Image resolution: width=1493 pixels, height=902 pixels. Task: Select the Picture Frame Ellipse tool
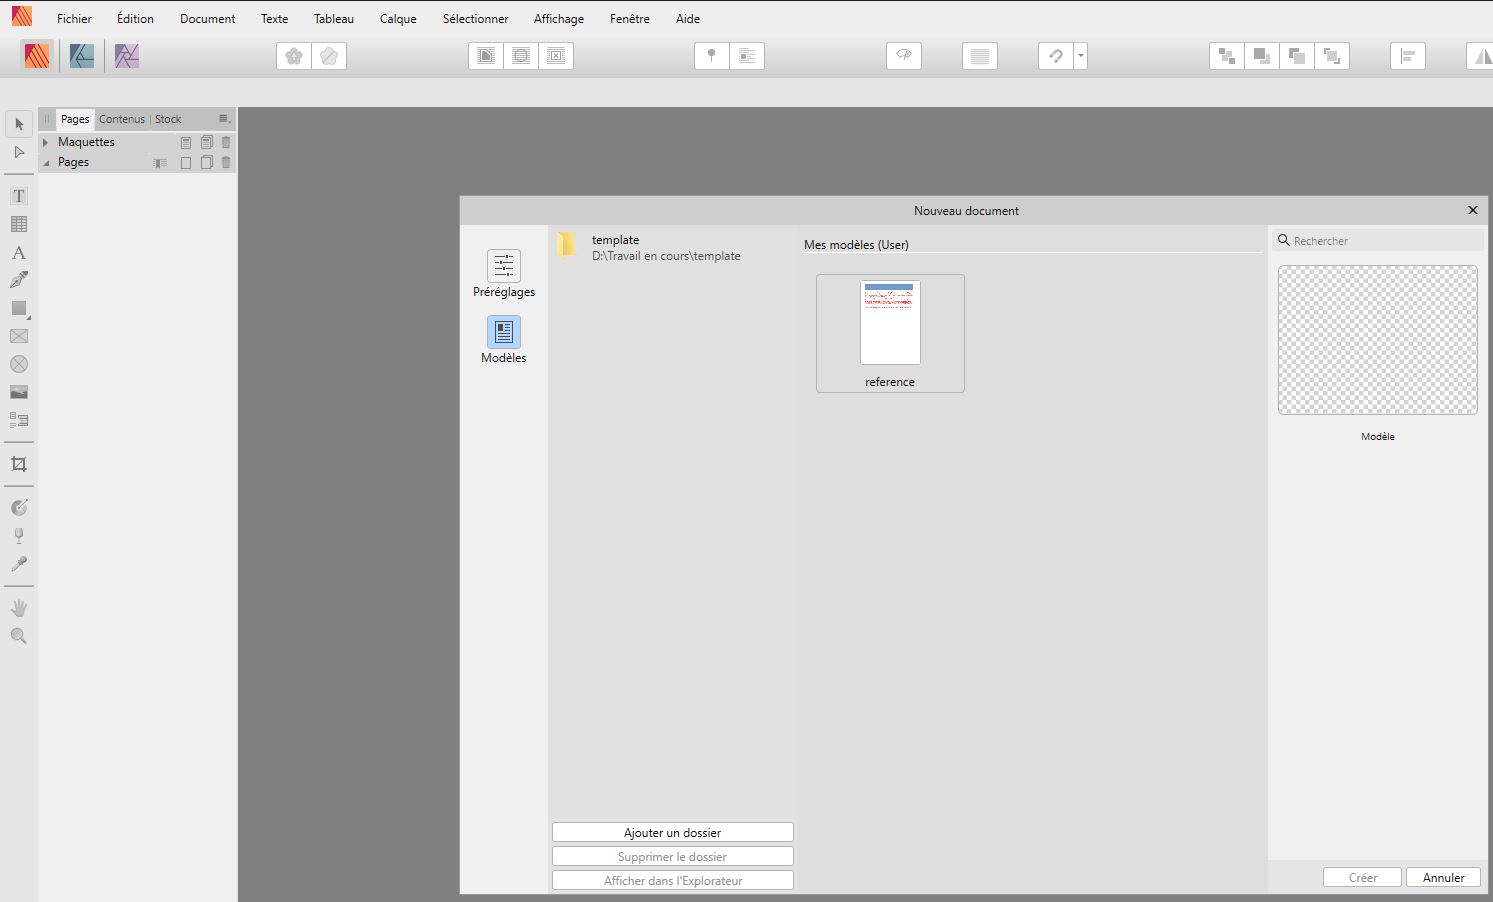pyautogui.click(x=19, y=364)
